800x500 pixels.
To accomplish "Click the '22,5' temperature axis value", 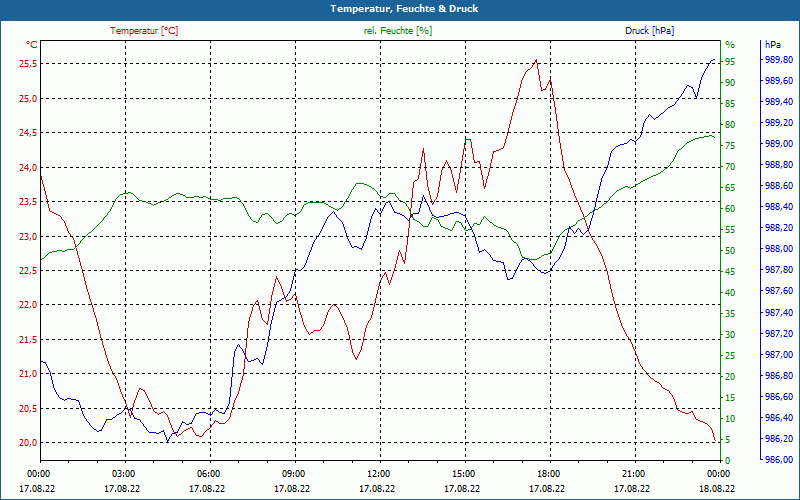I will point(28,270).
